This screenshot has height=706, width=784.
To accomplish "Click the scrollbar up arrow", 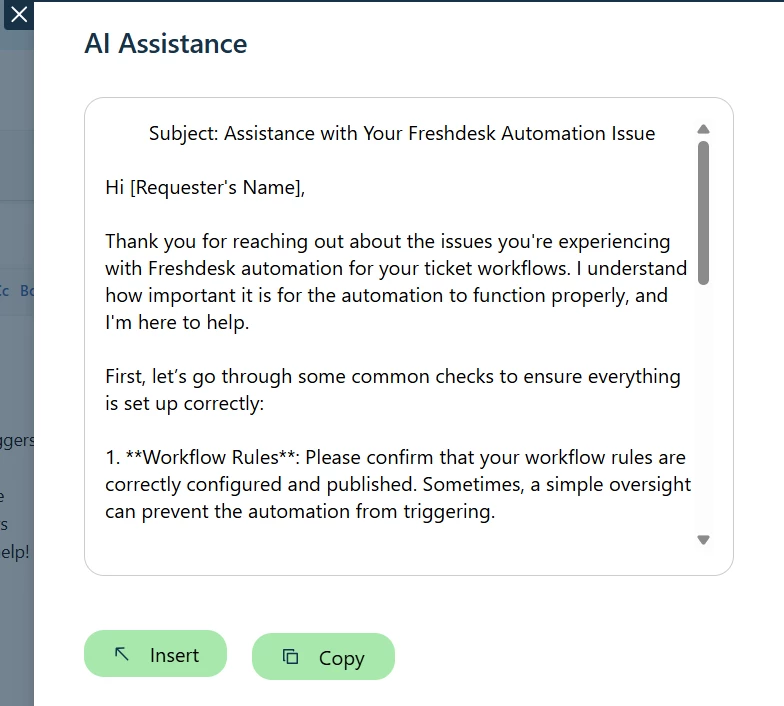I will [703, 130].
